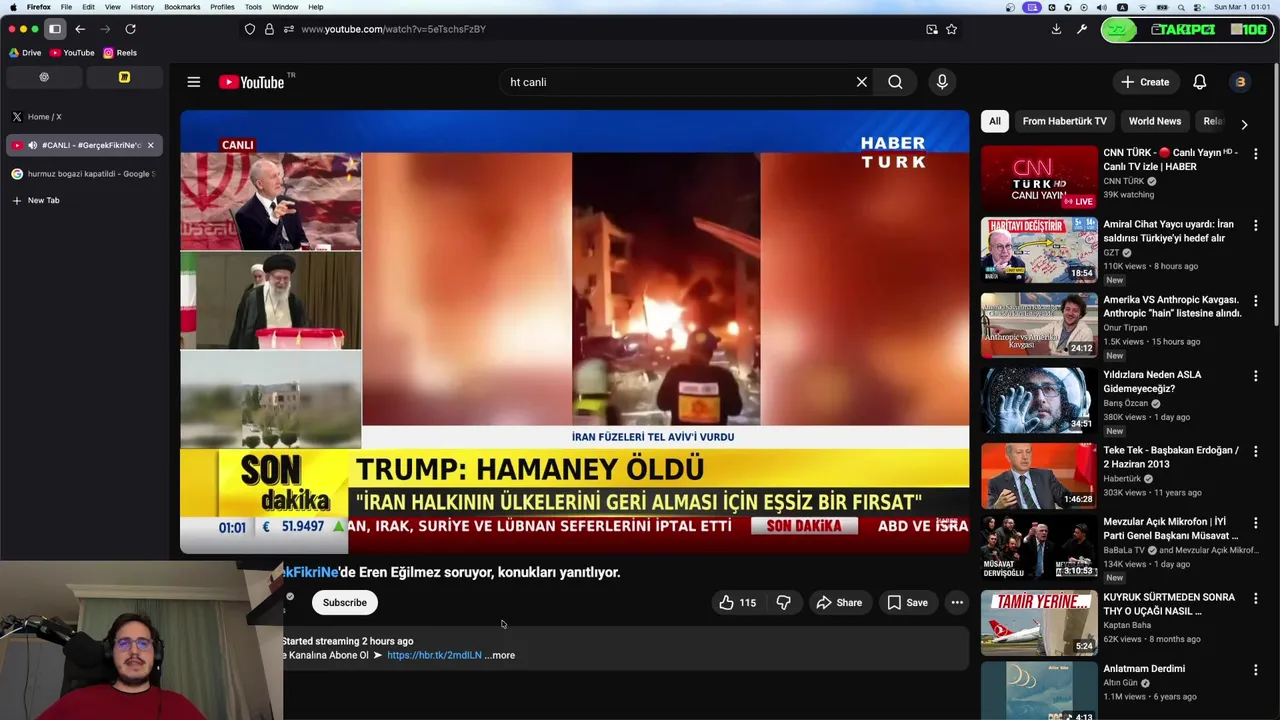Image resolution: width=1280 pixels, height=720 pixels.
Task: Open the Apple menu
Action: [x=13, y=7]
